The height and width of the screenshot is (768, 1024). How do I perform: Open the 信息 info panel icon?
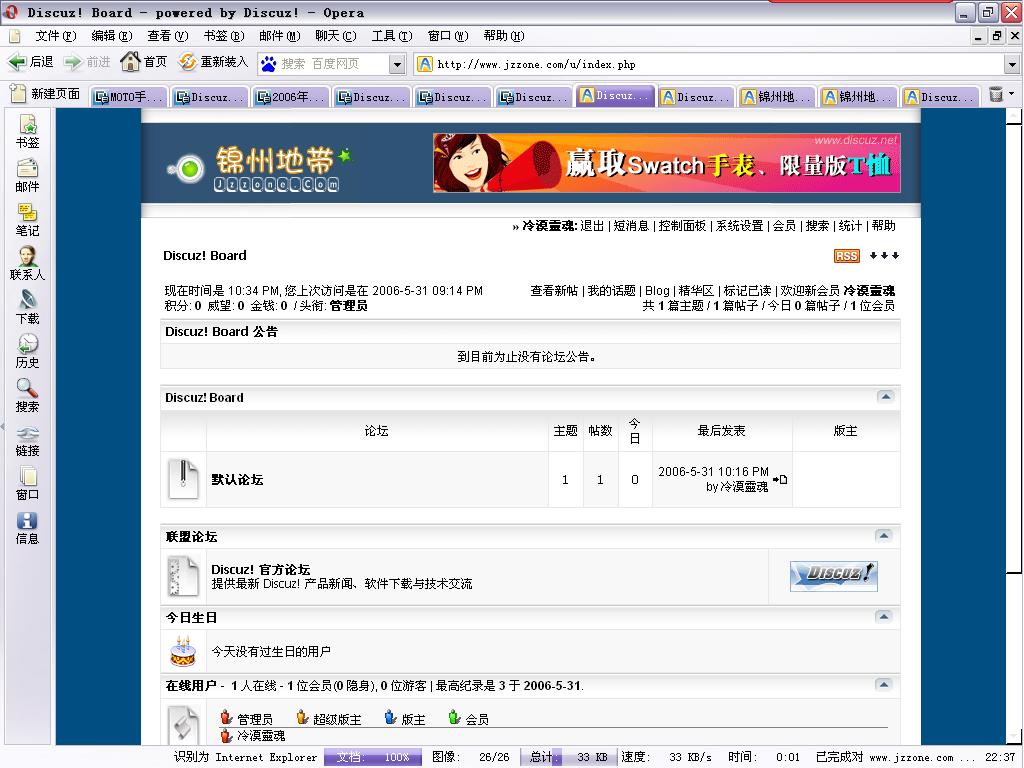click(x=27, y=528)
